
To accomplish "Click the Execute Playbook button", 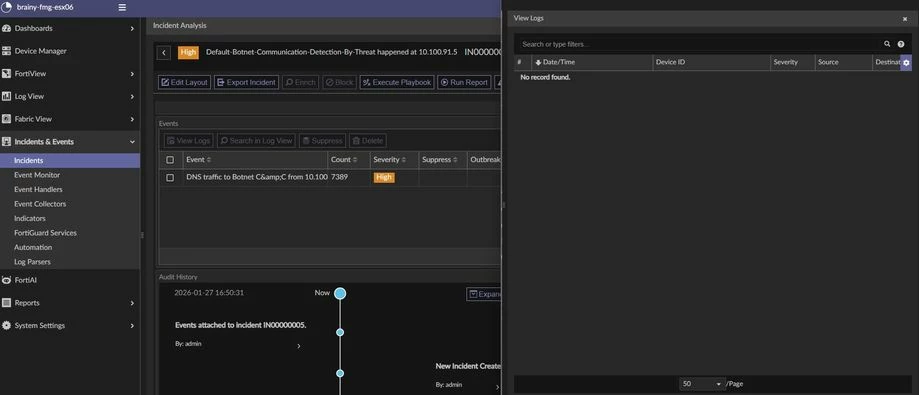I will pos(397,83).
